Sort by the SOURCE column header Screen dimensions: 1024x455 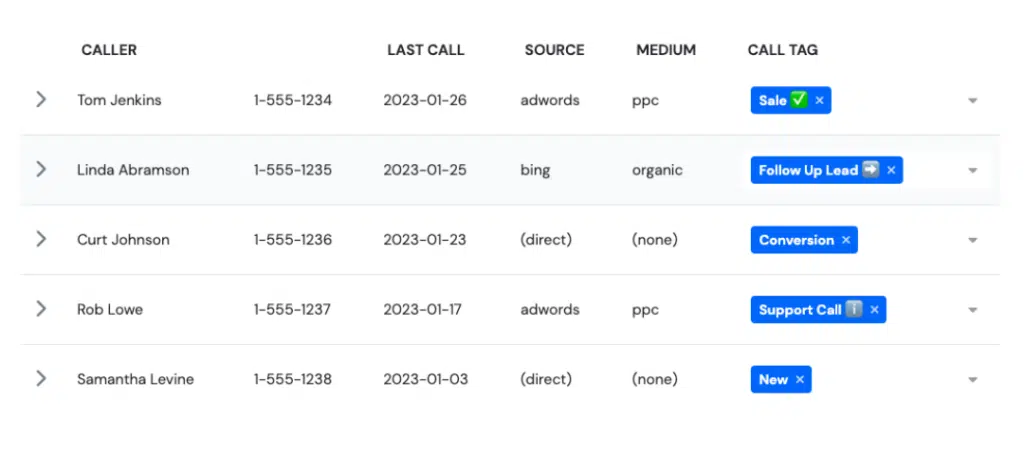pyautogui.click(x=554, y=50)
